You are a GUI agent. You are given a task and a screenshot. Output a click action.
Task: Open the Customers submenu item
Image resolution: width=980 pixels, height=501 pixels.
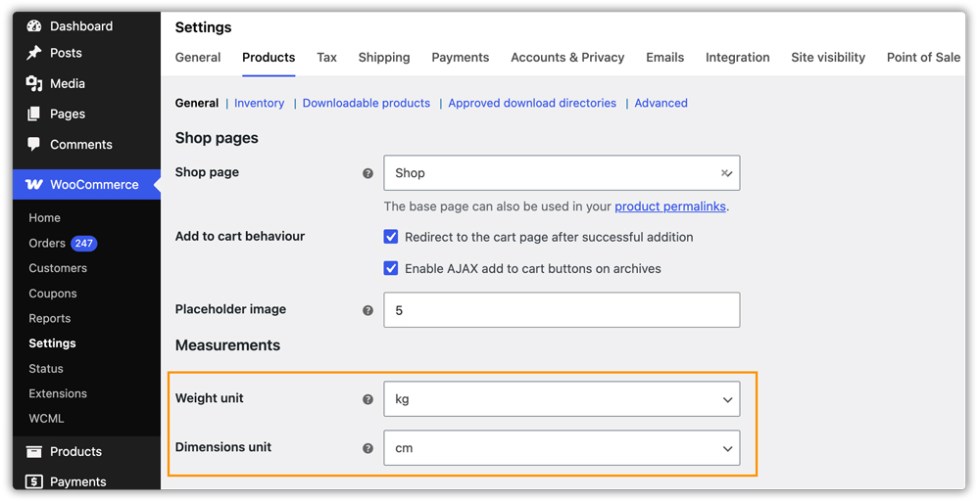[58, 268]
